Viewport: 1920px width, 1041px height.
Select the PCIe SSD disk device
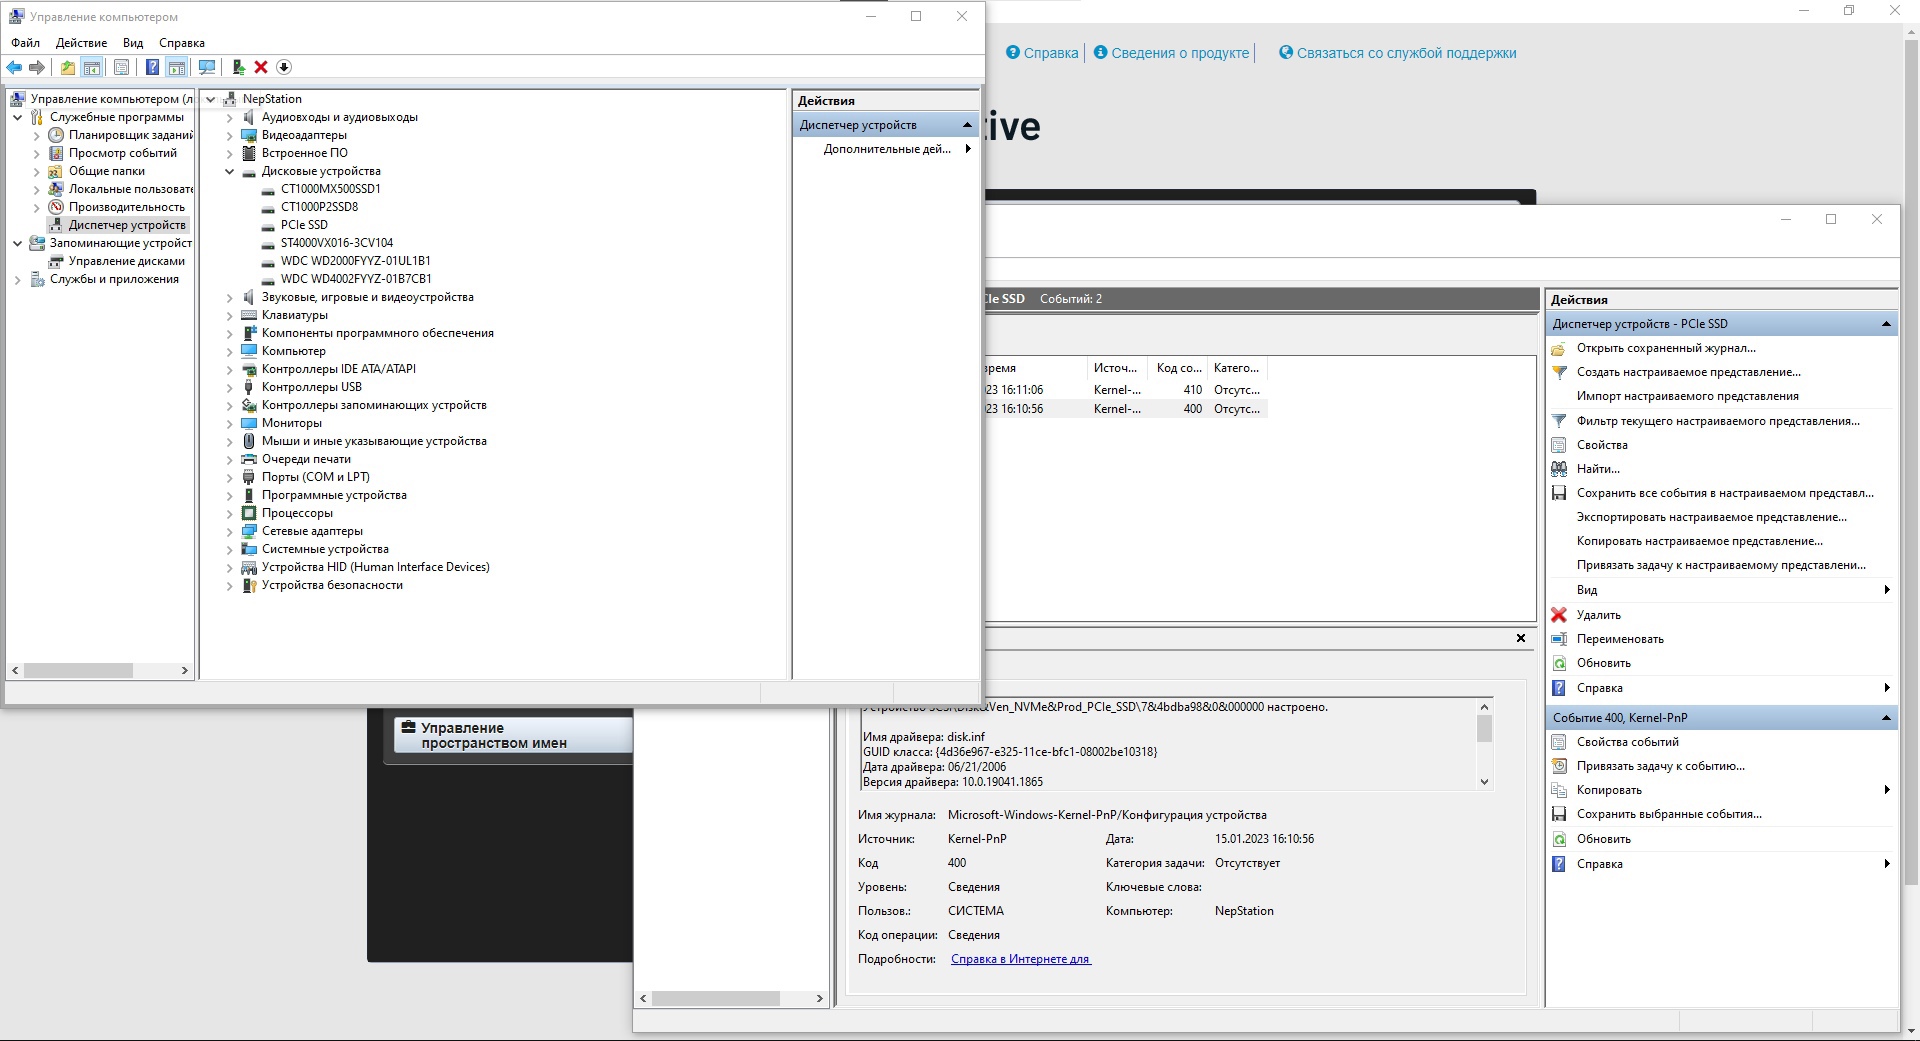tap(304, 225)
